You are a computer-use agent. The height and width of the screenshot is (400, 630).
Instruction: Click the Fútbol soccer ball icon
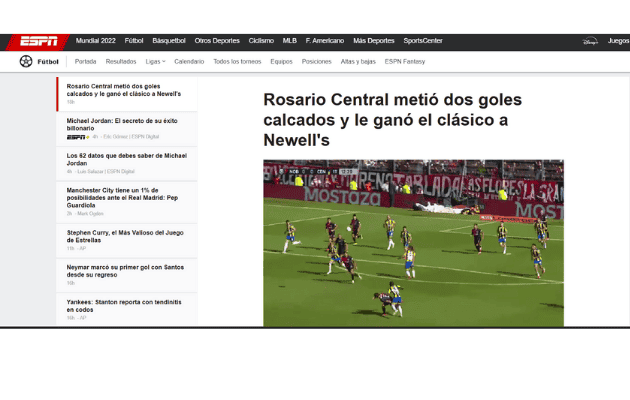click(26, 61)
